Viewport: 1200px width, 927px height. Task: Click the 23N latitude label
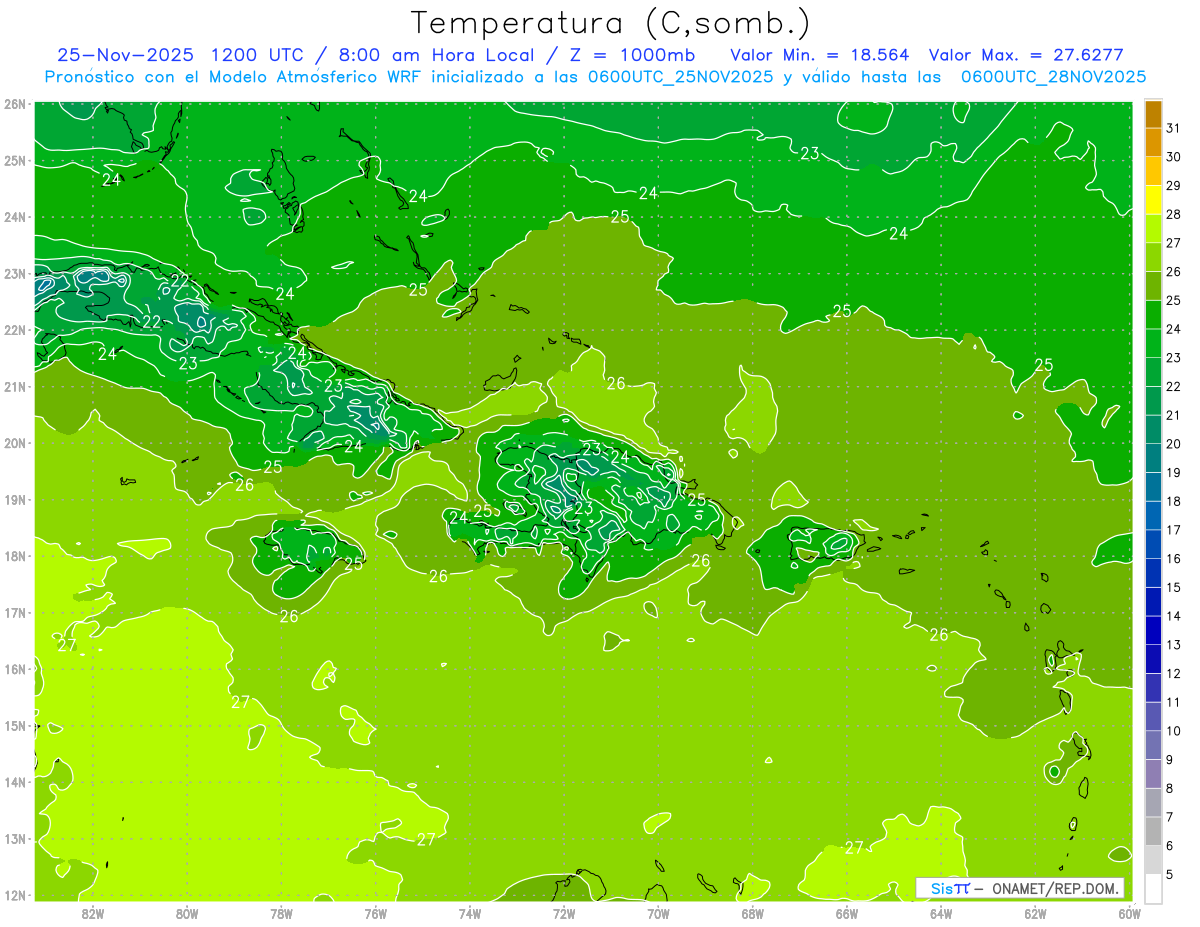(x=15, y=274)
